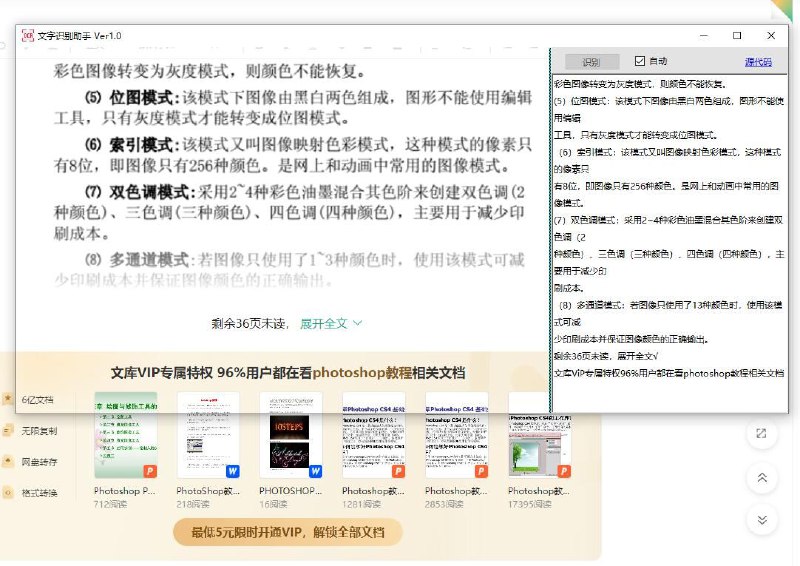Open the Photoshop document with 17395 reads

coord(539,435)
